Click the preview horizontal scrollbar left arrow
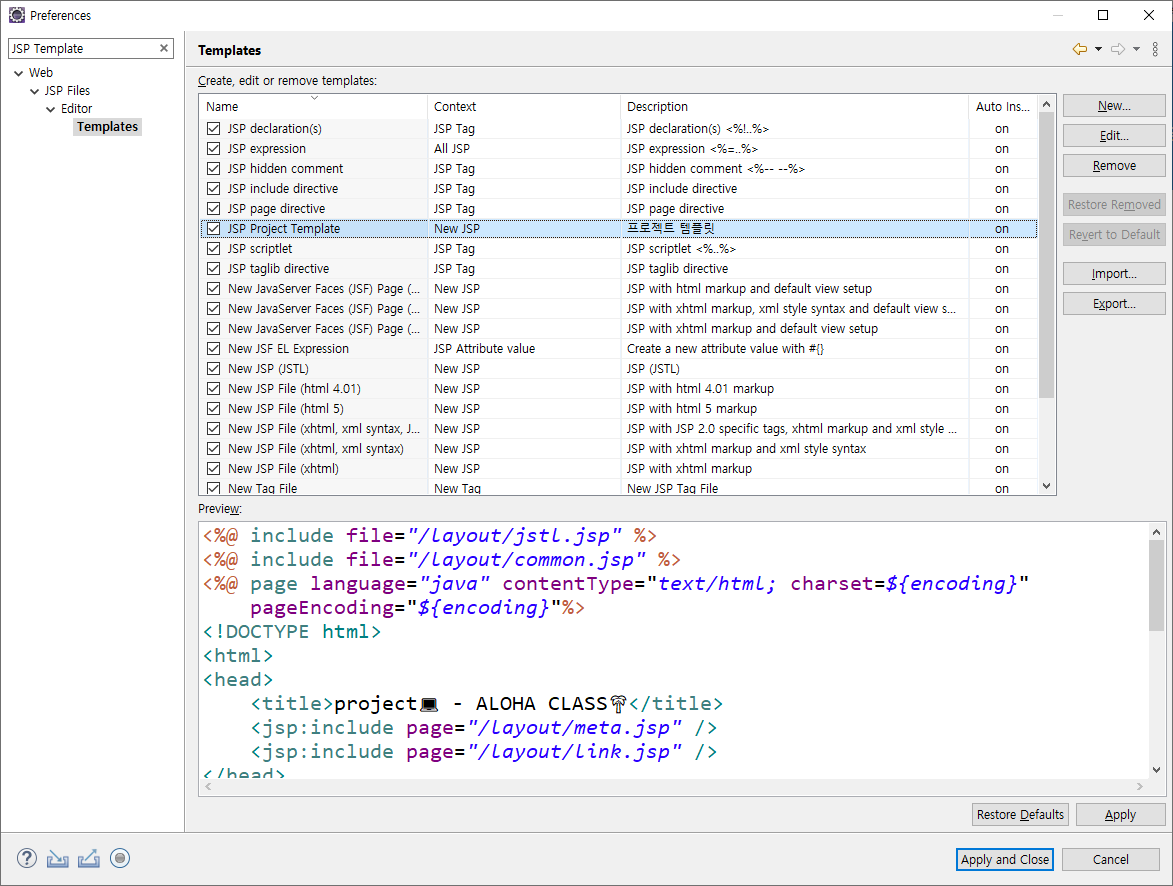 [x=208, y=786]
